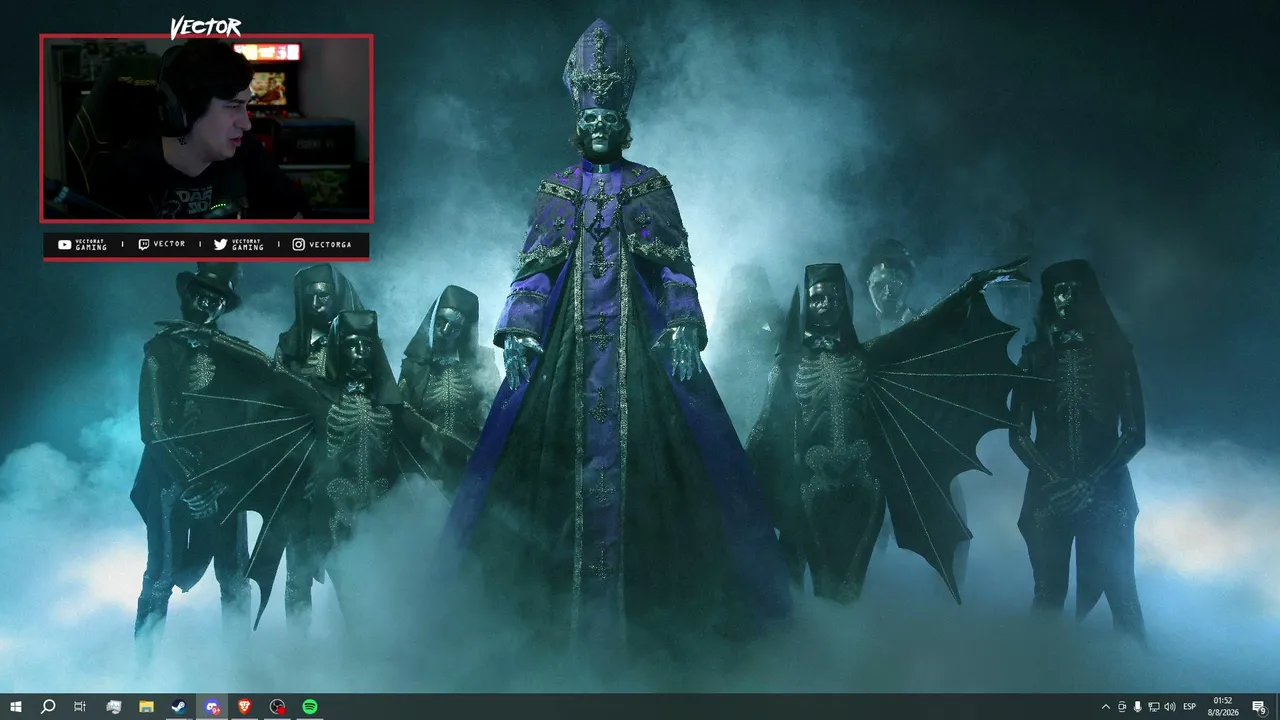
Task: Open the circular app with red badge
Action: (278, 707)
